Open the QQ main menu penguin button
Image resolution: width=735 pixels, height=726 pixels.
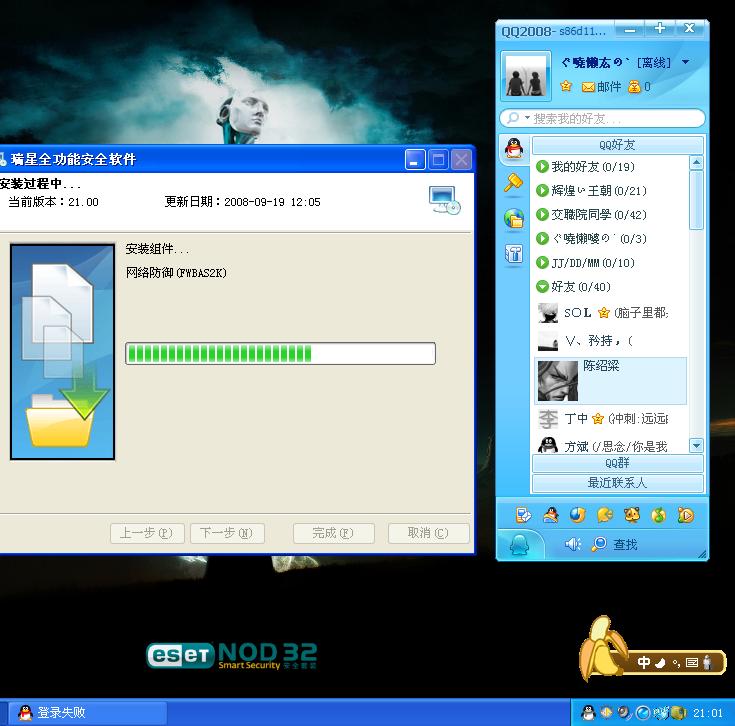(x=519, y=545)
